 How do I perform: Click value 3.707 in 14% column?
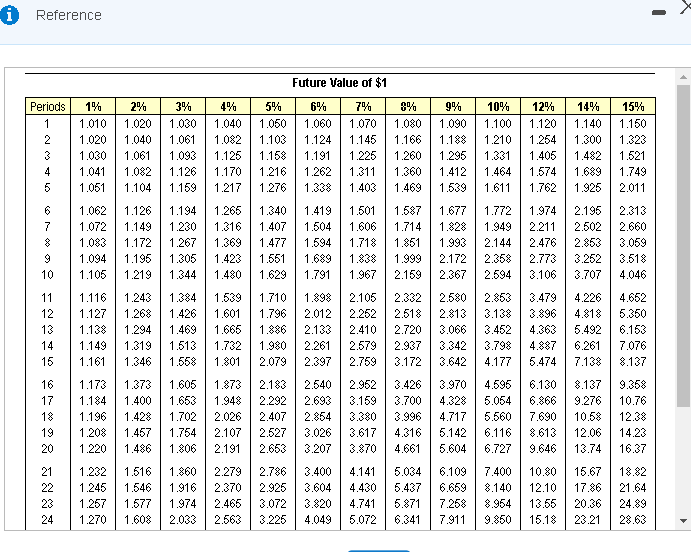pos(587,275)
